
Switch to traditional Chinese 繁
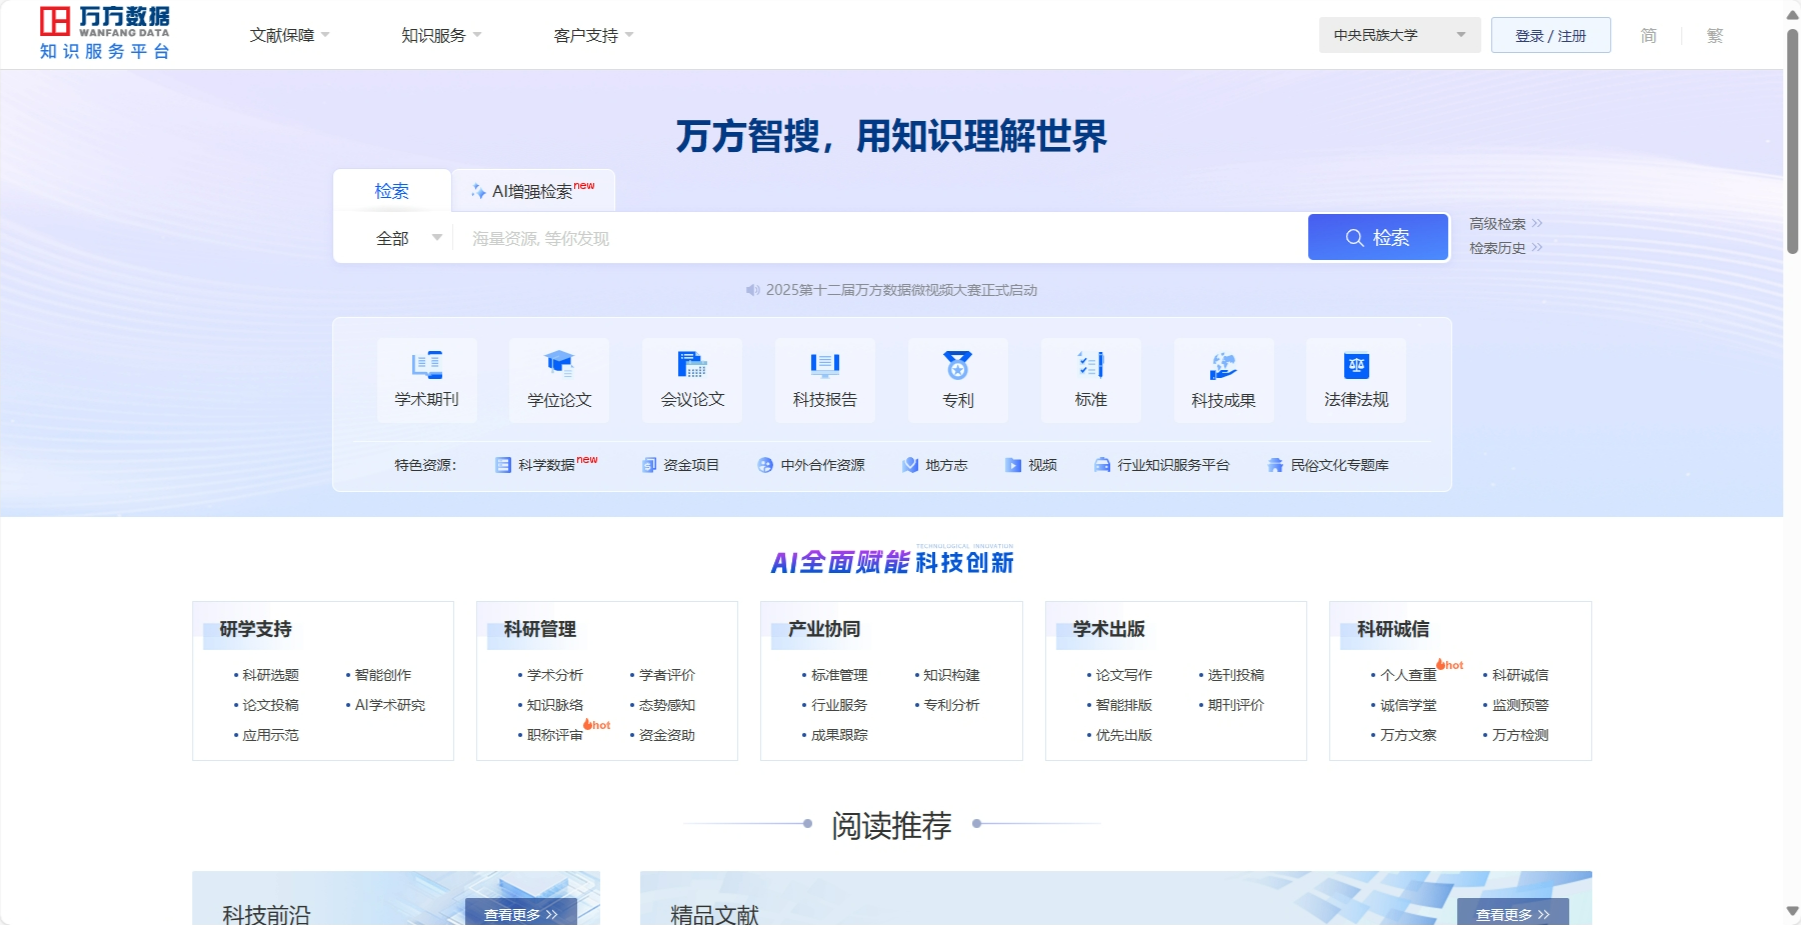point(1715,35)
